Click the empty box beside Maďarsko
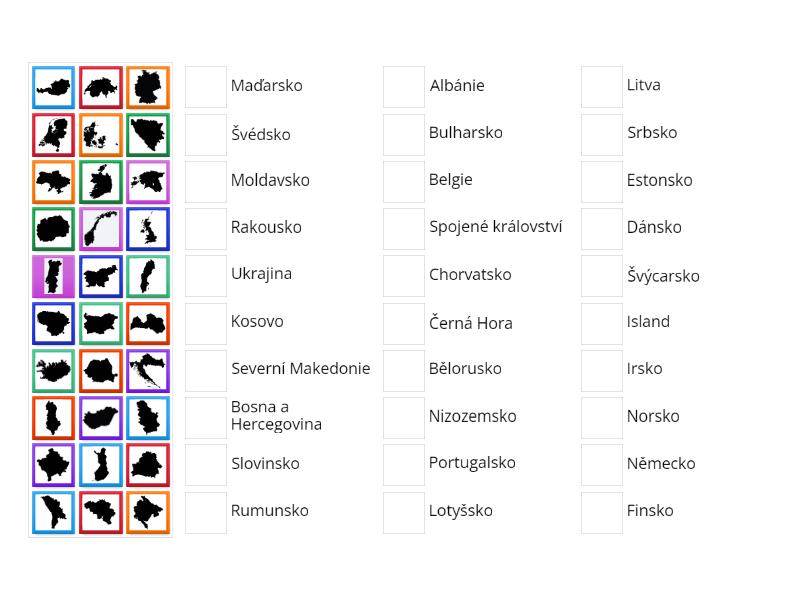The height and width of the screenshot is (600, 800). [x=205, y=87]
